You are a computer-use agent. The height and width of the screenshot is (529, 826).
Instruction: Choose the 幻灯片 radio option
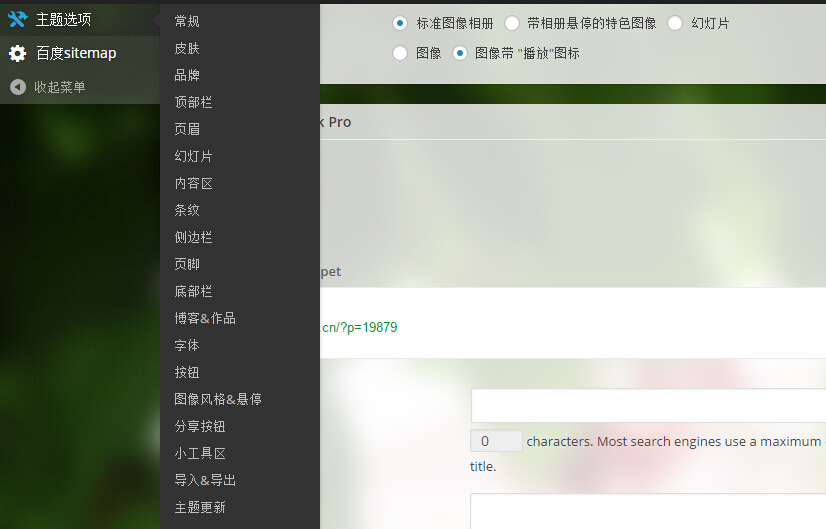pyautogui.click(x=675, y=23)
